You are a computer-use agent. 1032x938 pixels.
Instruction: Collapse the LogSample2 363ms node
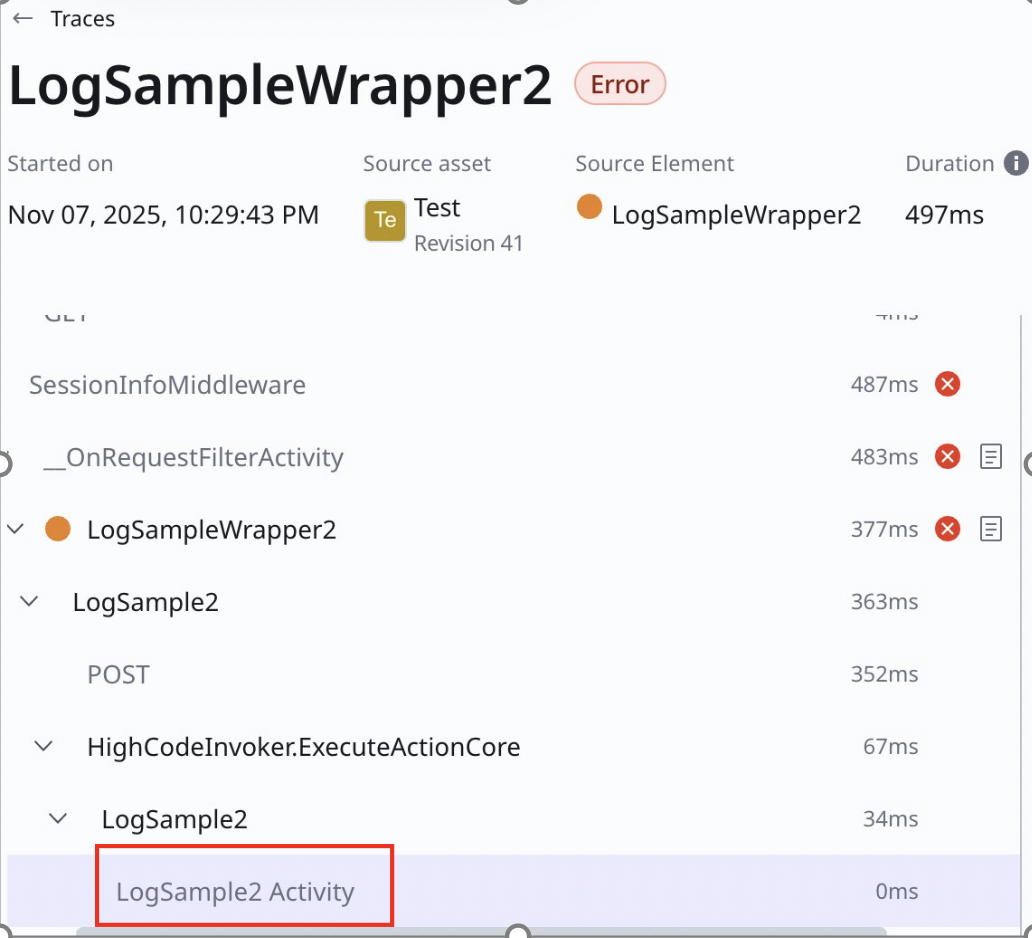[x=30, y=601]
